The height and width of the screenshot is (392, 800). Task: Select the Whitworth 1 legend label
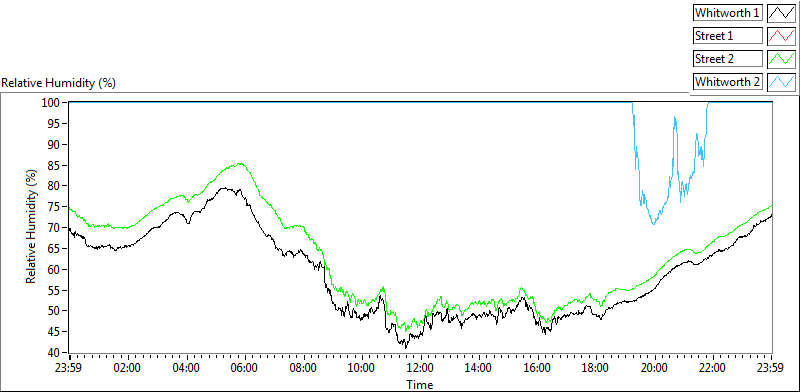click(x=728, y=13)
